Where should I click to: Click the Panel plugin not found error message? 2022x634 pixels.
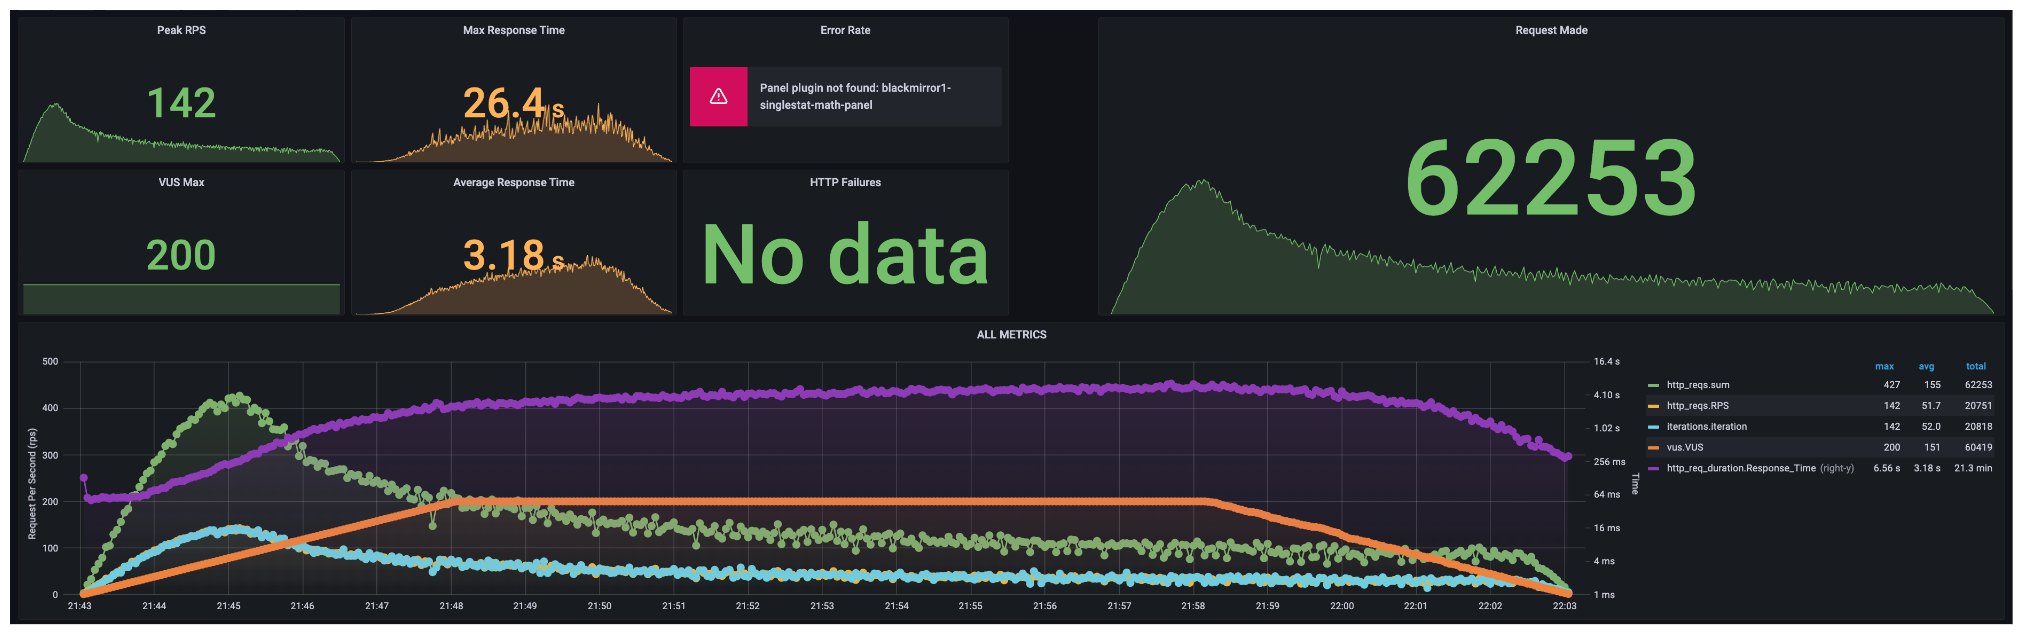pyautogui.click(x=855, y=97)
